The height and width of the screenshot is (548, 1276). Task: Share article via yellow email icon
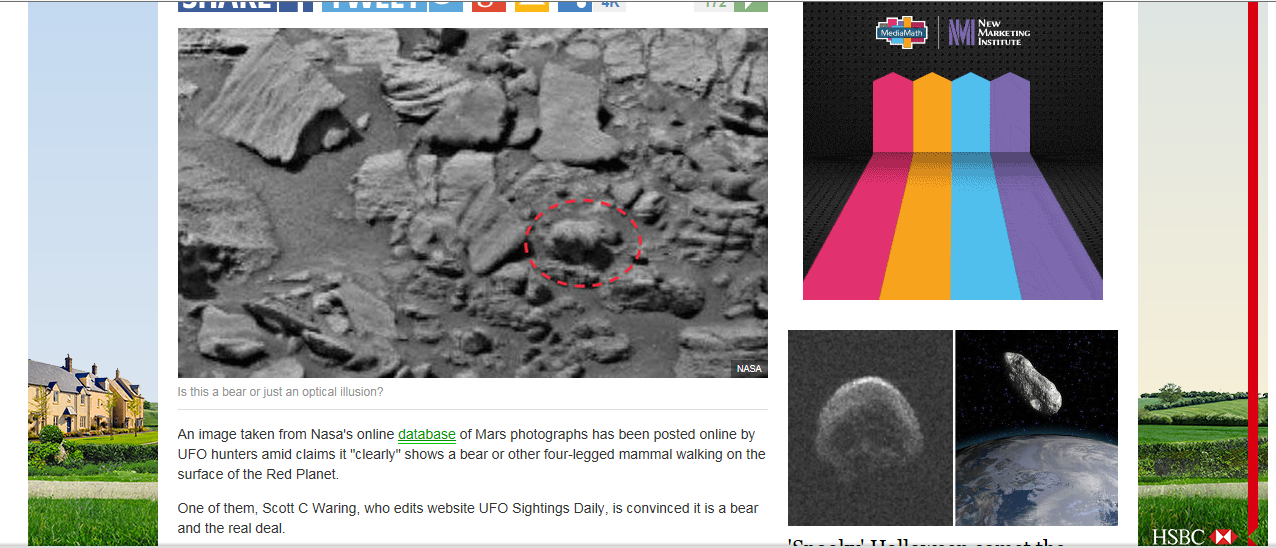pyautogui.click(x=532, y=5)
